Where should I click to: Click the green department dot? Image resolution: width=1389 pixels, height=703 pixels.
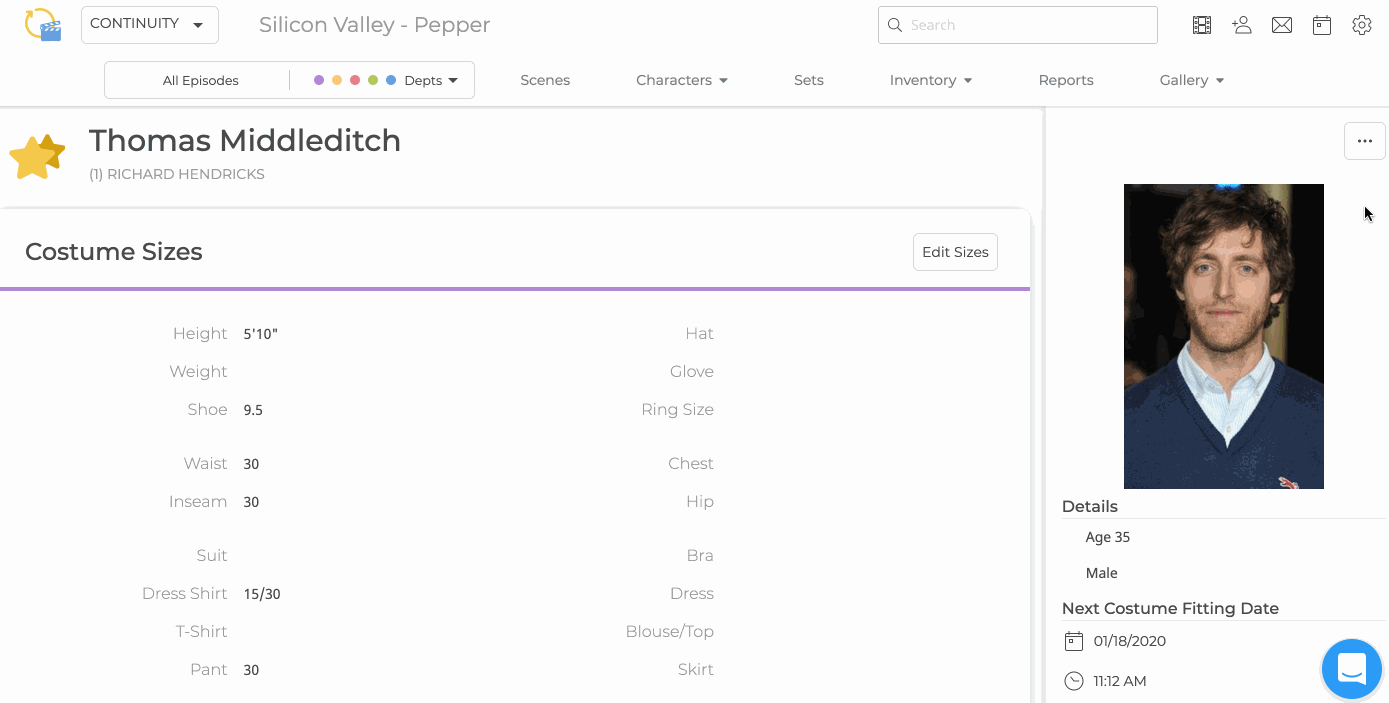(373, 80)
